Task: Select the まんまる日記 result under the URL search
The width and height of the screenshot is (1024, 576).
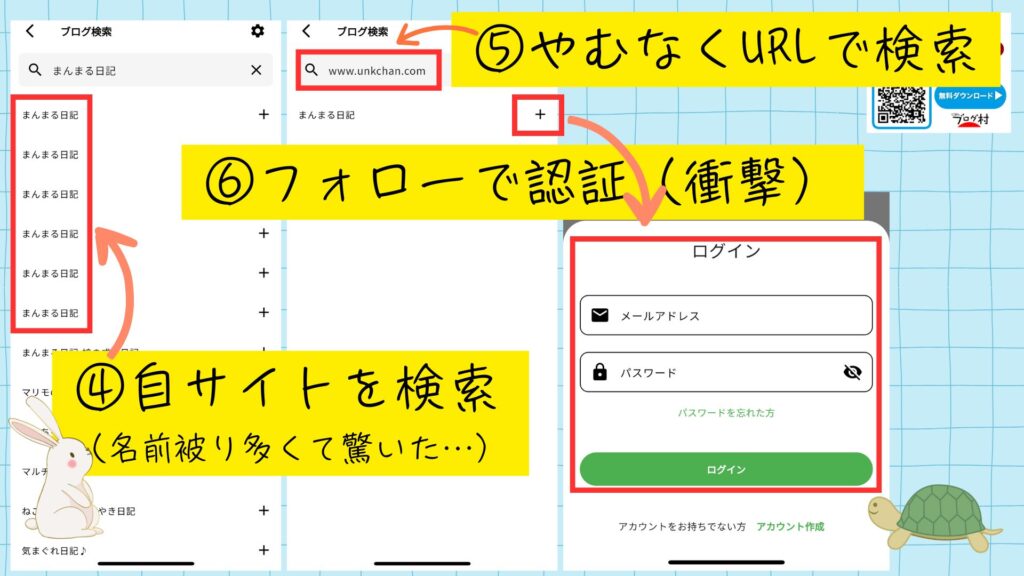Action: (x=326, y=115)
